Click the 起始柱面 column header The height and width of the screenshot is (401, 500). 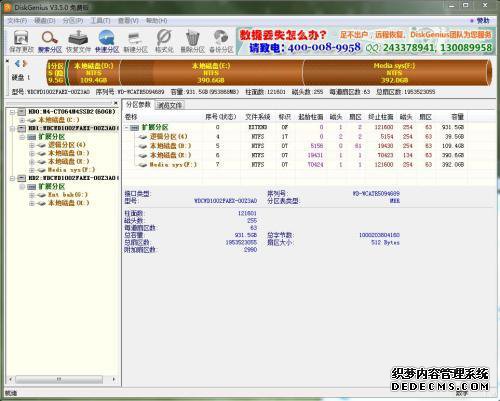click(310, 117)
